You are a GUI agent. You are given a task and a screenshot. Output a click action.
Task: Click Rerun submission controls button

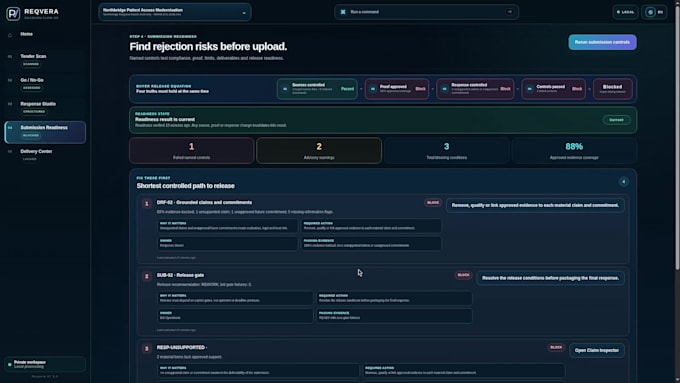(602, 42)
